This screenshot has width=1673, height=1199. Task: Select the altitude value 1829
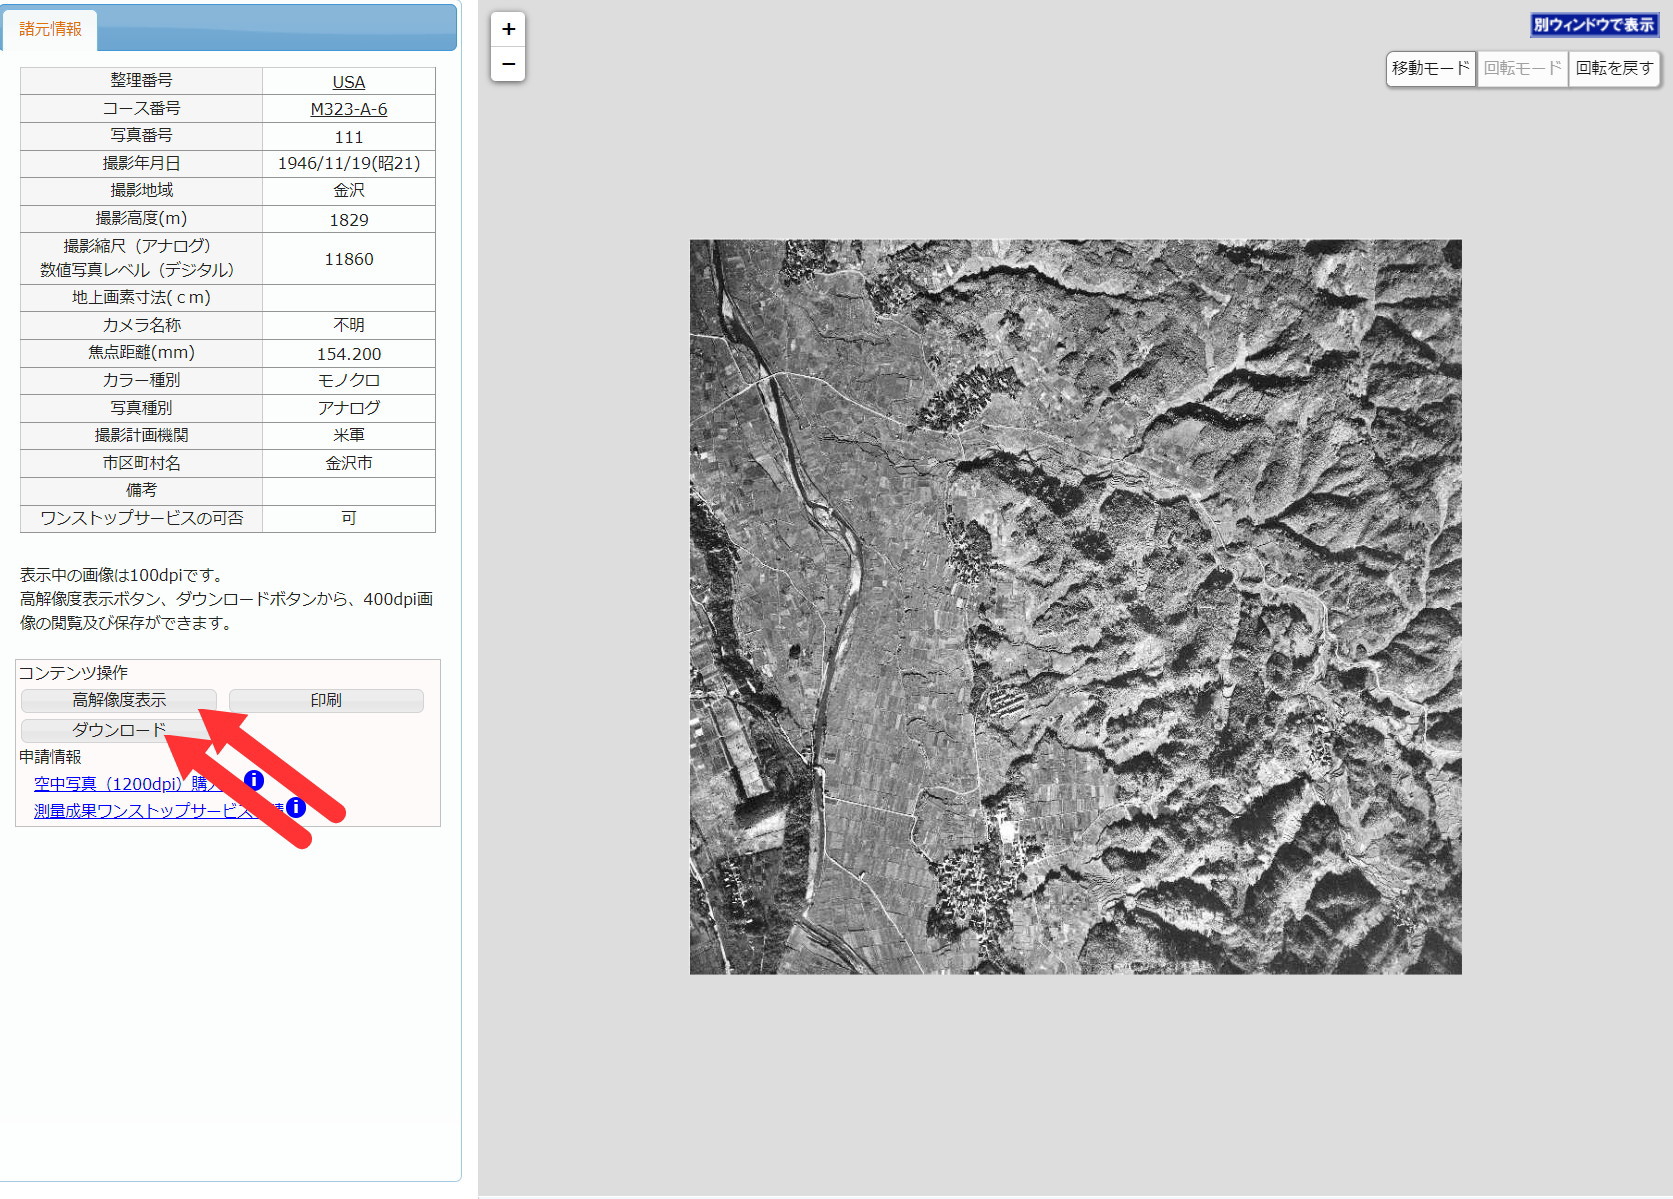point(349,220)
